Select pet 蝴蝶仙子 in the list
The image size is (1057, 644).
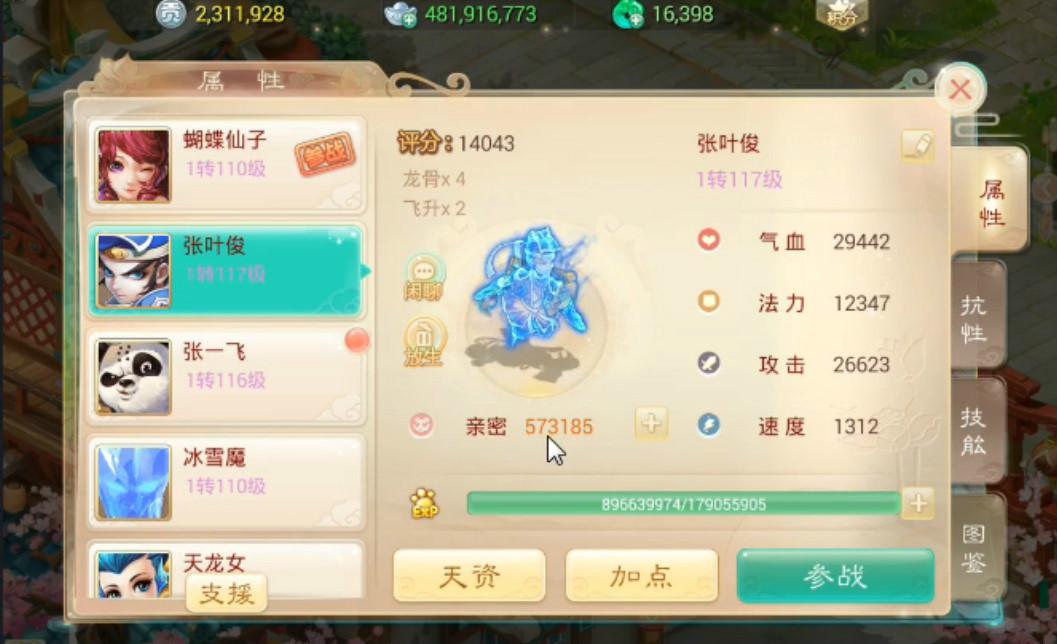pos(226,165)
